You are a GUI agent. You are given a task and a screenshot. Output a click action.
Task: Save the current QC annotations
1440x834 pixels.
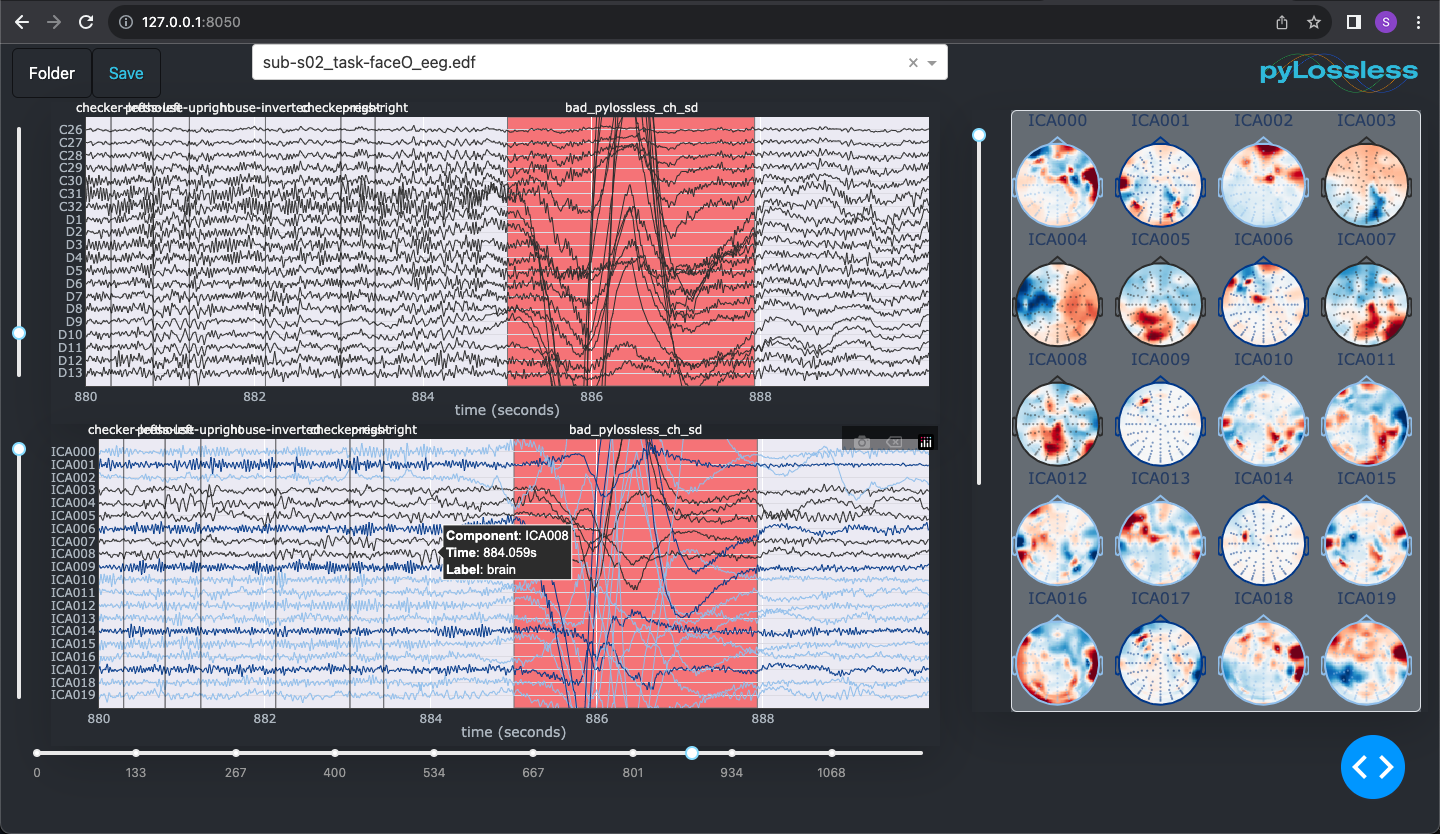point(125,72)
